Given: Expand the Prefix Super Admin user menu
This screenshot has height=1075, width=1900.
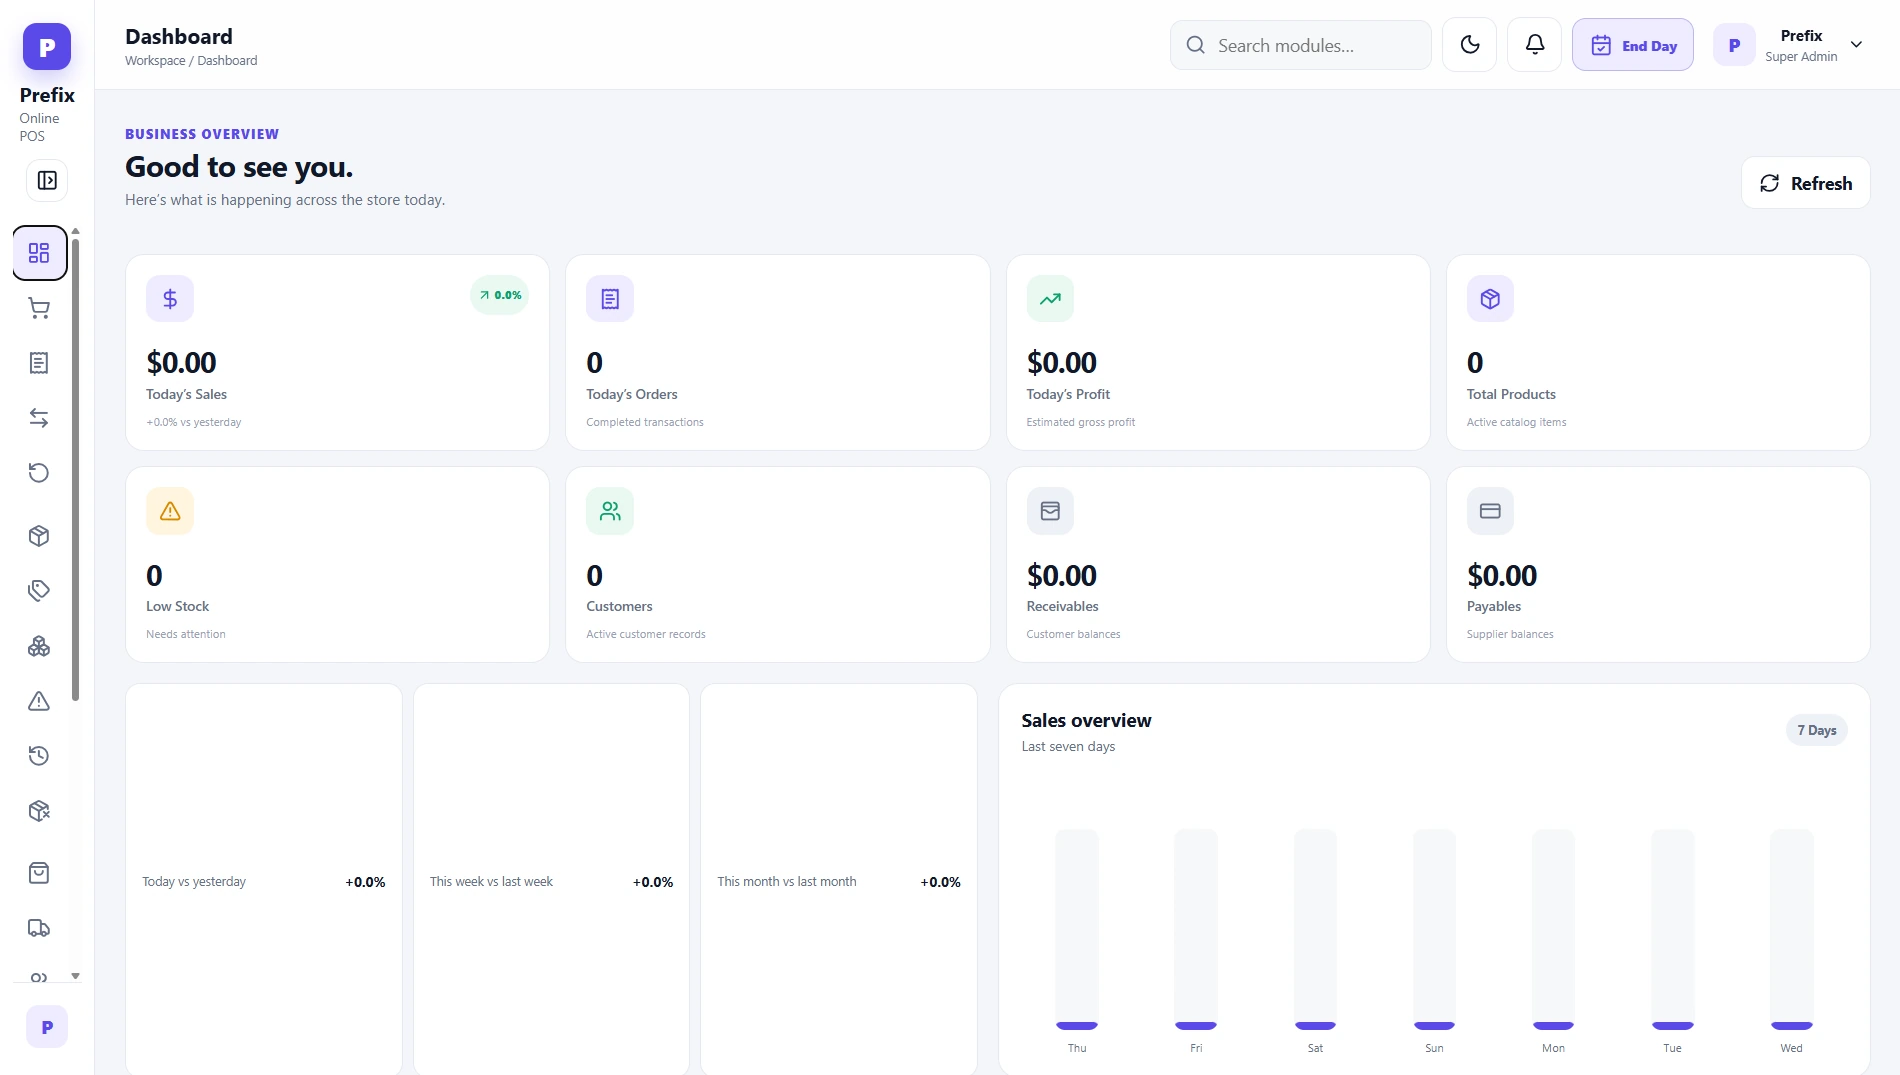Looking at the screenshot, I should (x=1791, y=45).
